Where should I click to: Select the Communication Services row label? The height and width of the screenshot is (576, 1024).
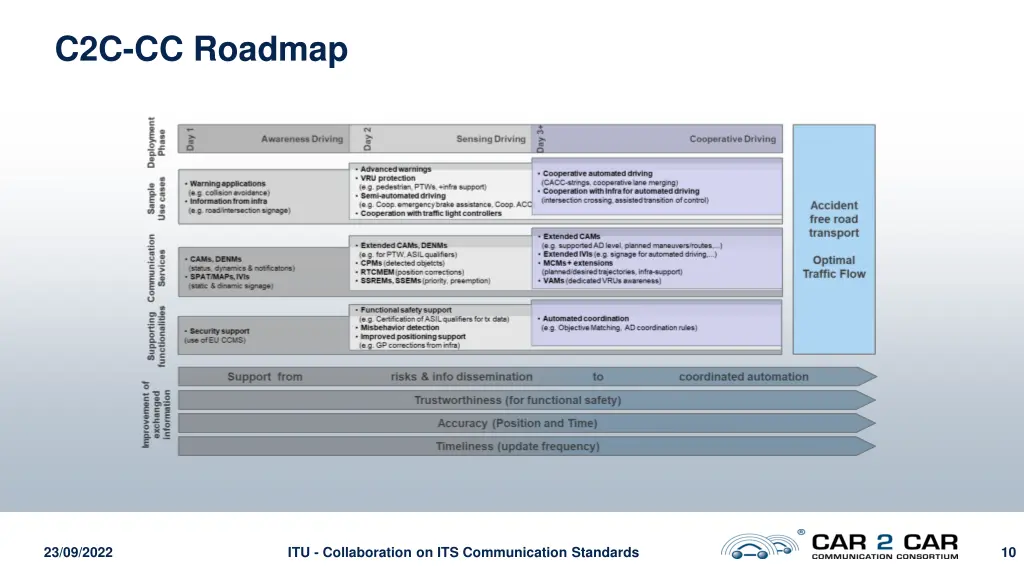click(157, 266)
